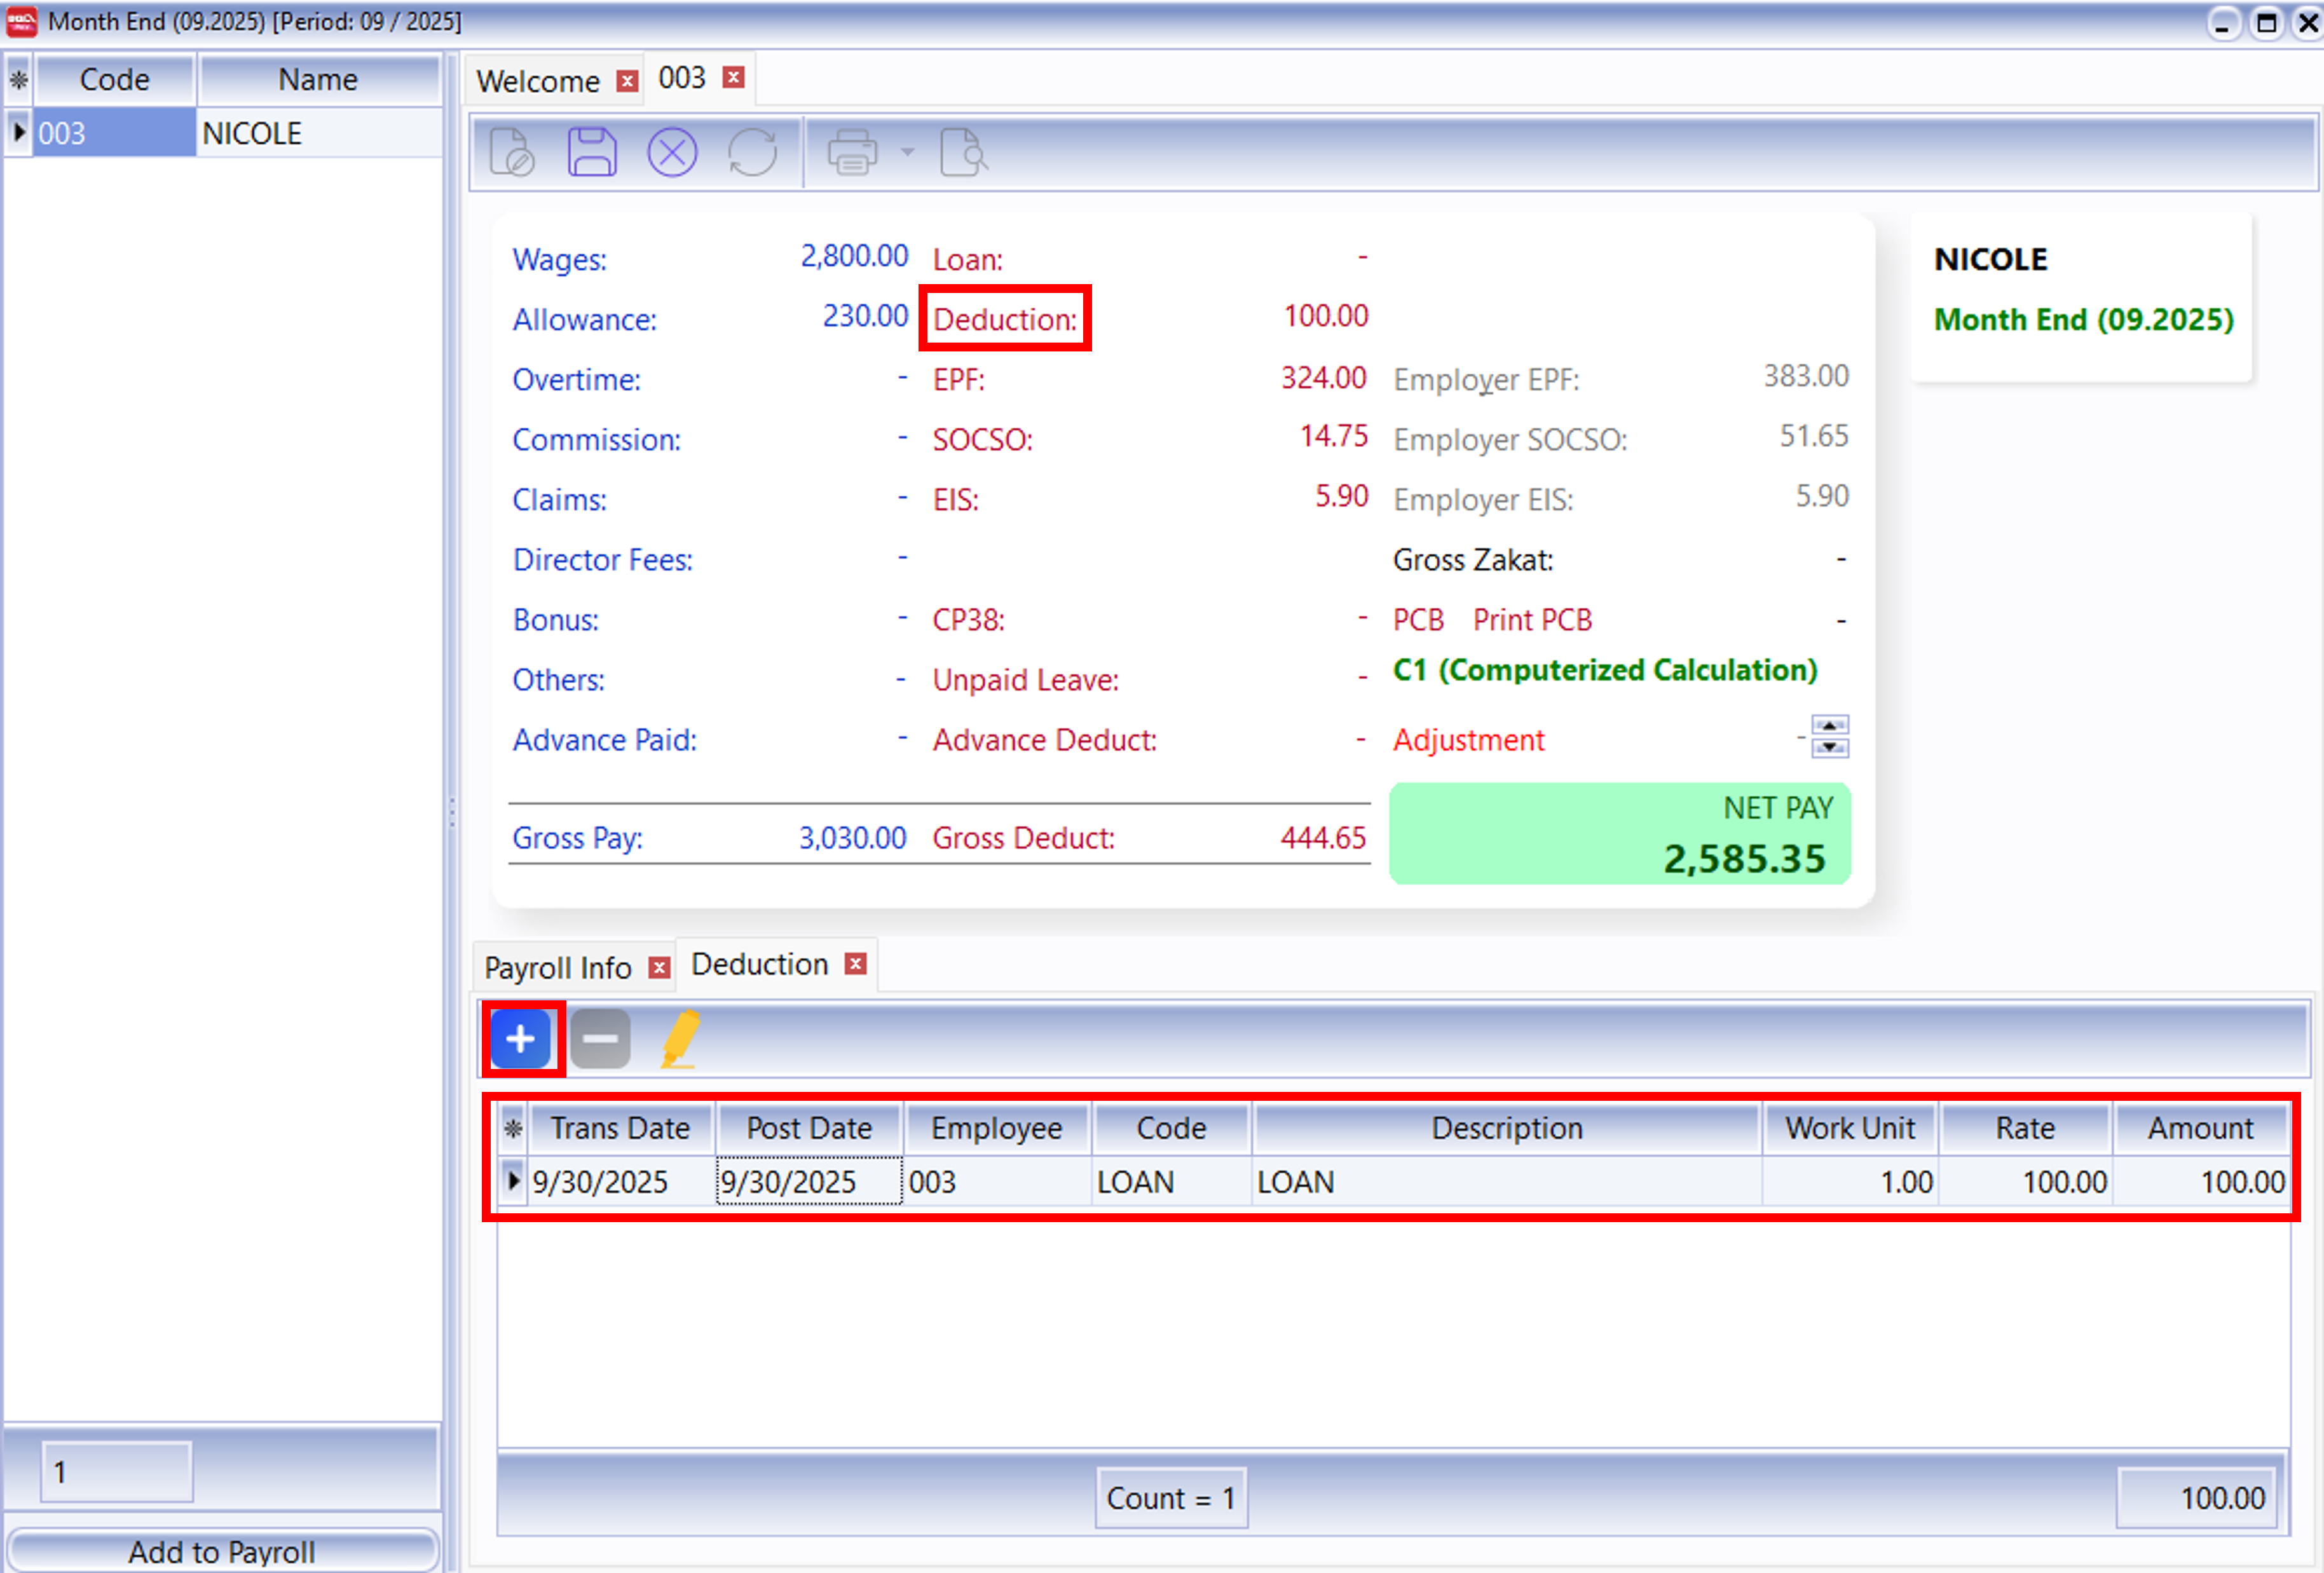2324x1573 pixels.
Task: Open the Print dropdown arrow
Action: pos(907,153)
